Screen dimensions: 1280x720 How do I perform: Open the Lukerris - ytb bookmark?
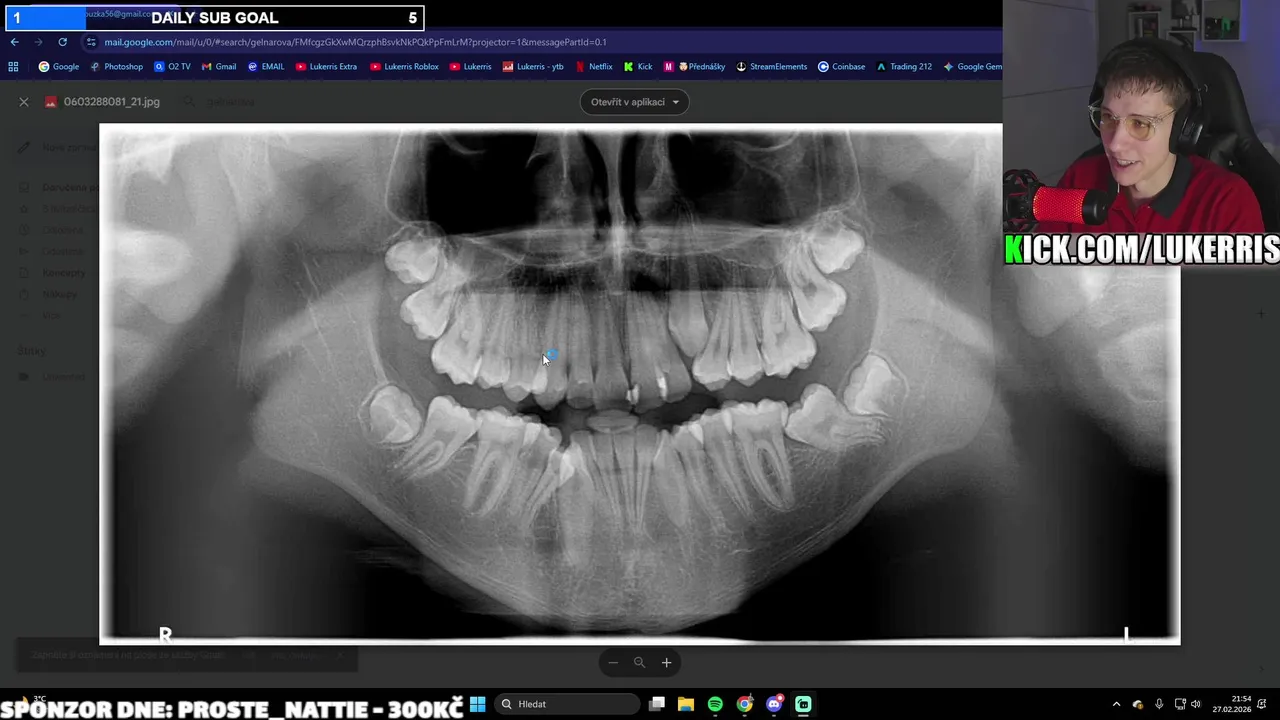[533, 67]
